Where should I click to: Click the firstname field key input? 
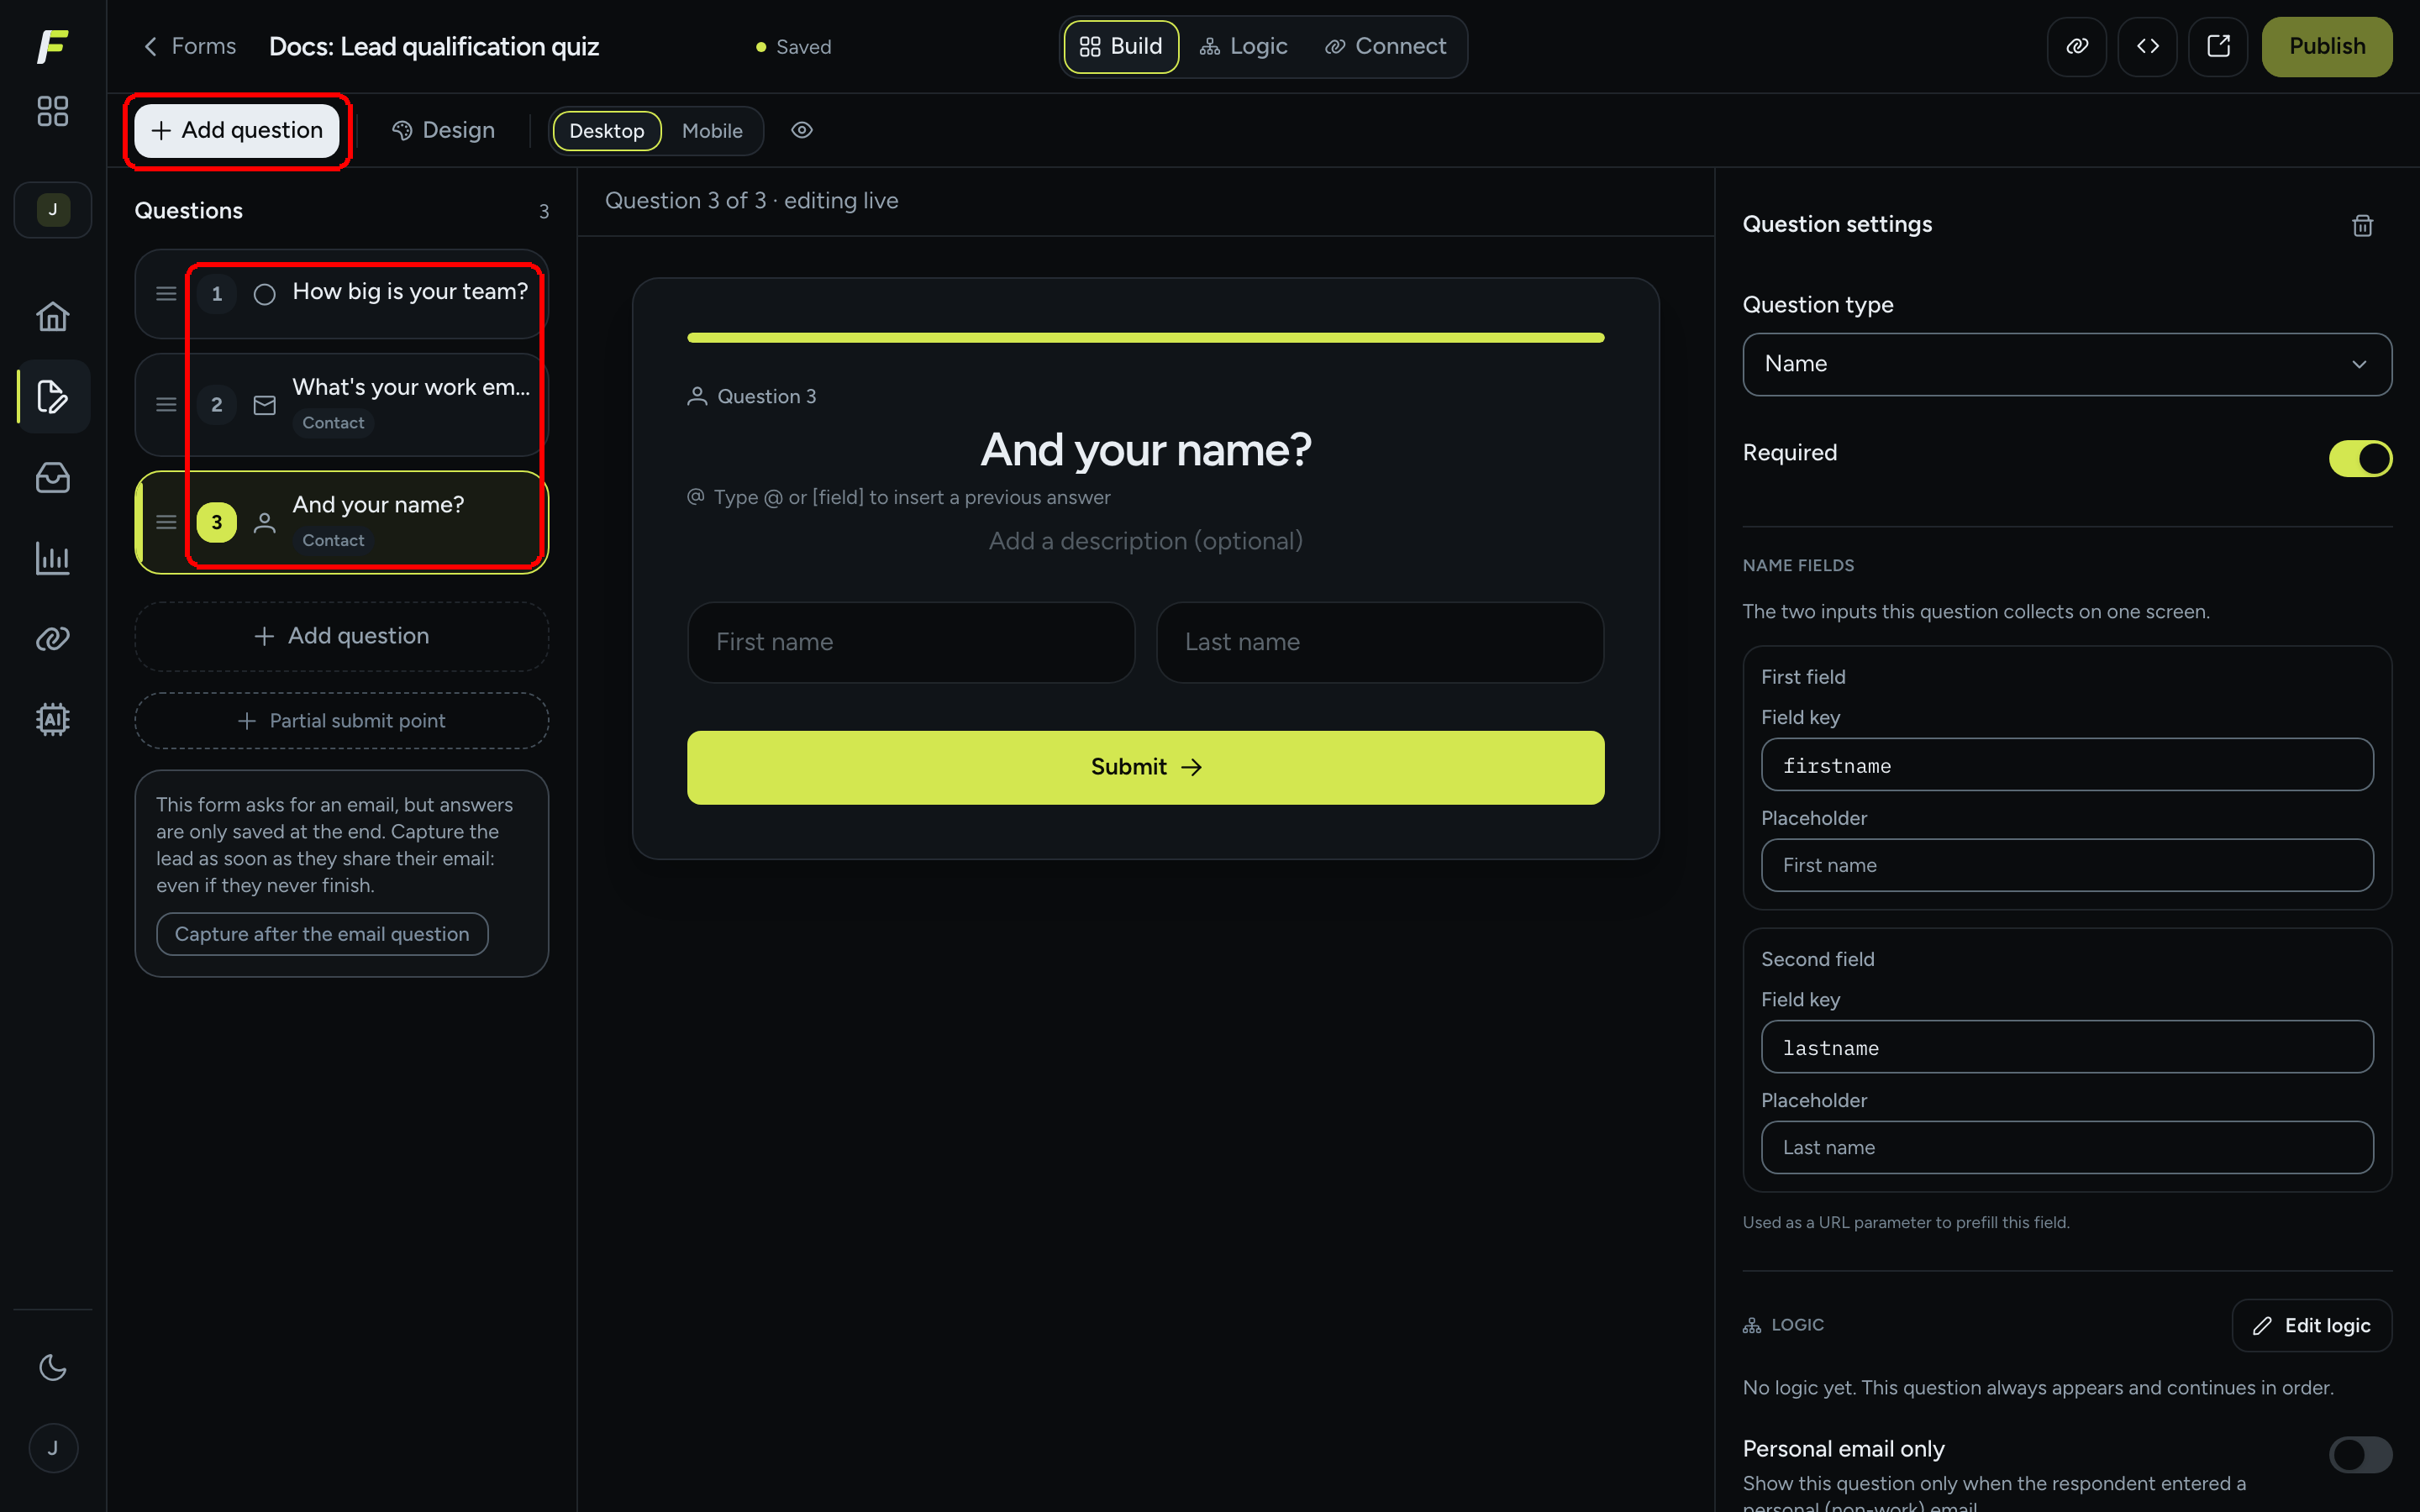point(2067,765)
